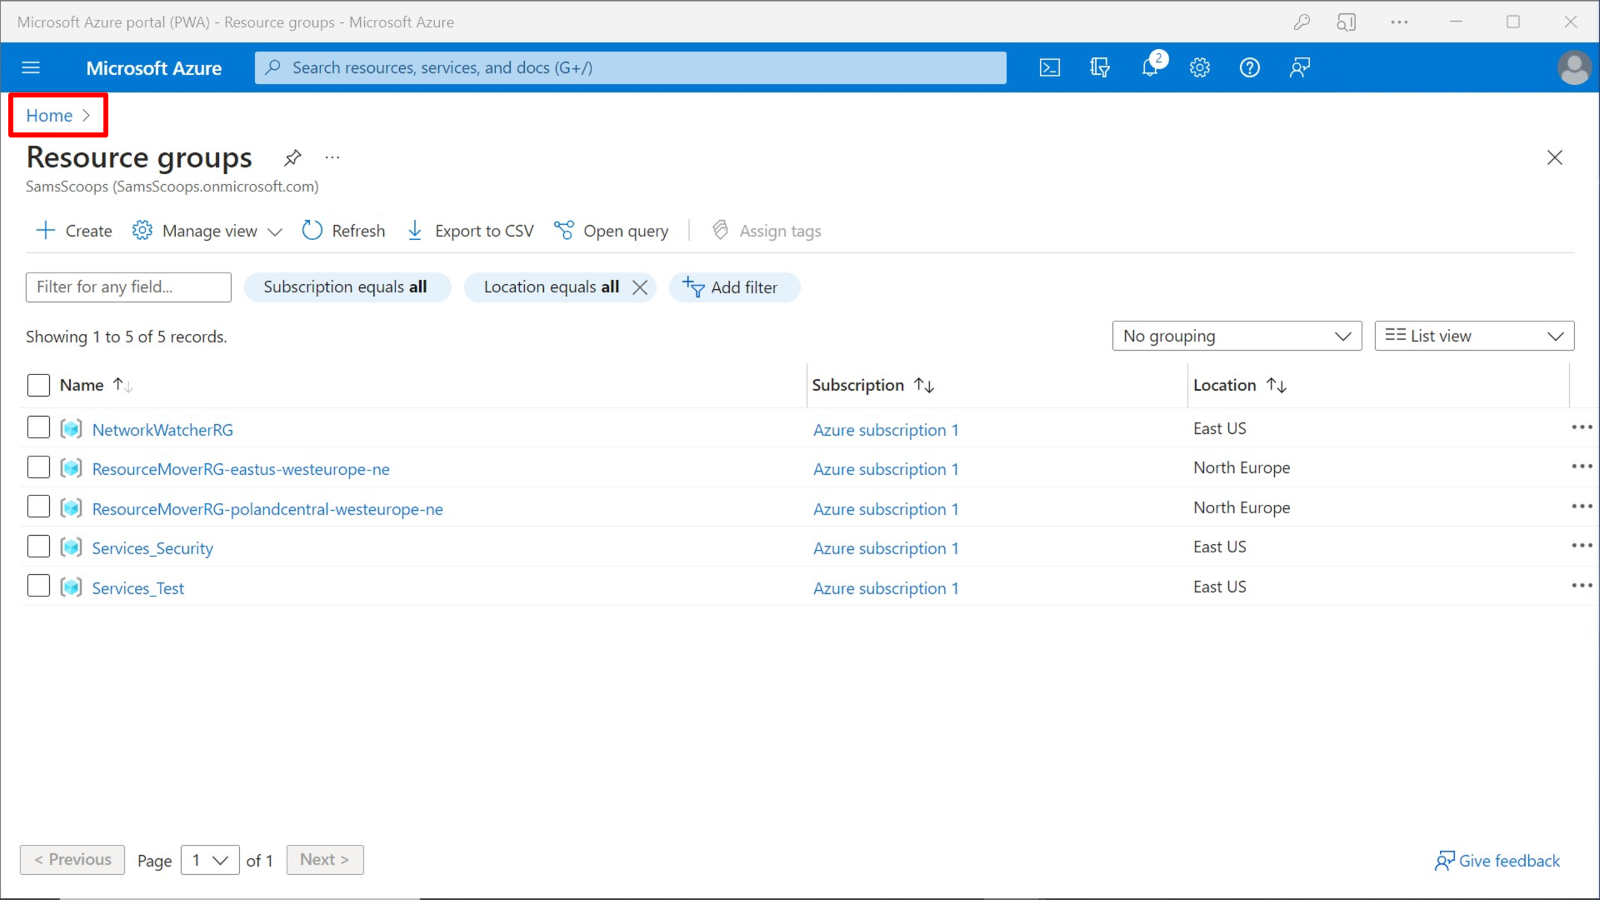Click the Next page button
This screenshot has height=900, width=1600.
pos(325,860)
